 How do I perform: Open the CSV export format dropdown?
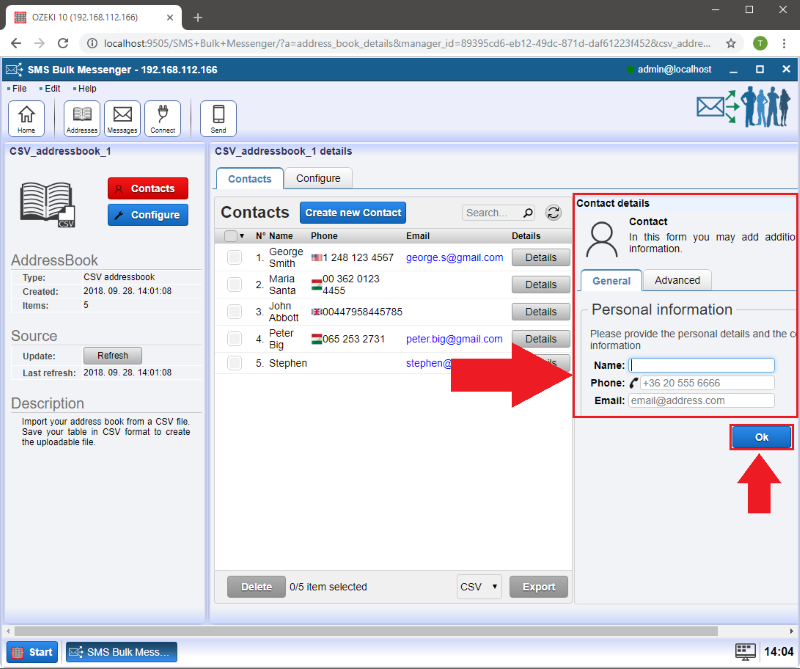pyautogui.click(x=479, y=587)
